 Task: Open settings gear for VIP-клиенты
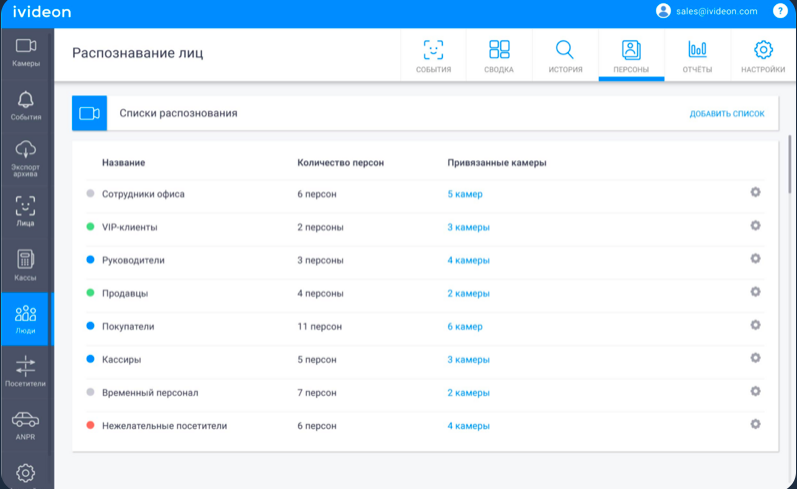coord(755,225)
